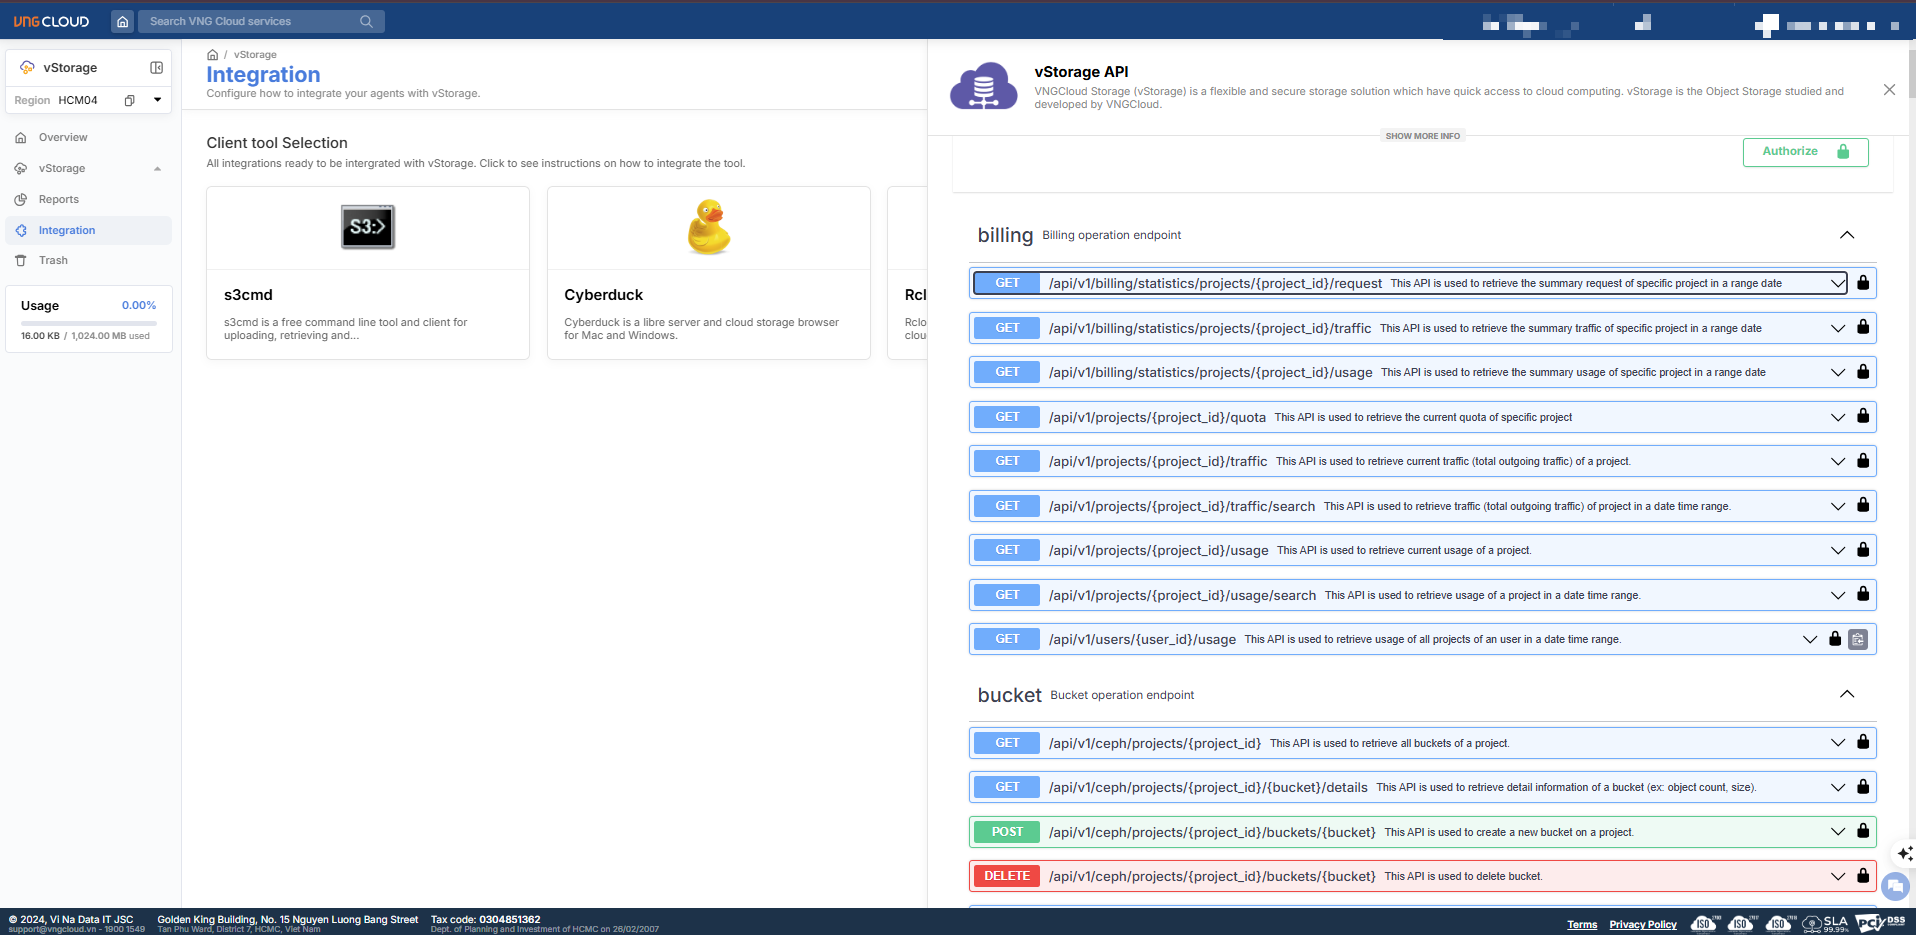Screen dimensions: 1916x935
Task: Click lock icon on DELETE bucket endpoint
Action: point(1863,876)
